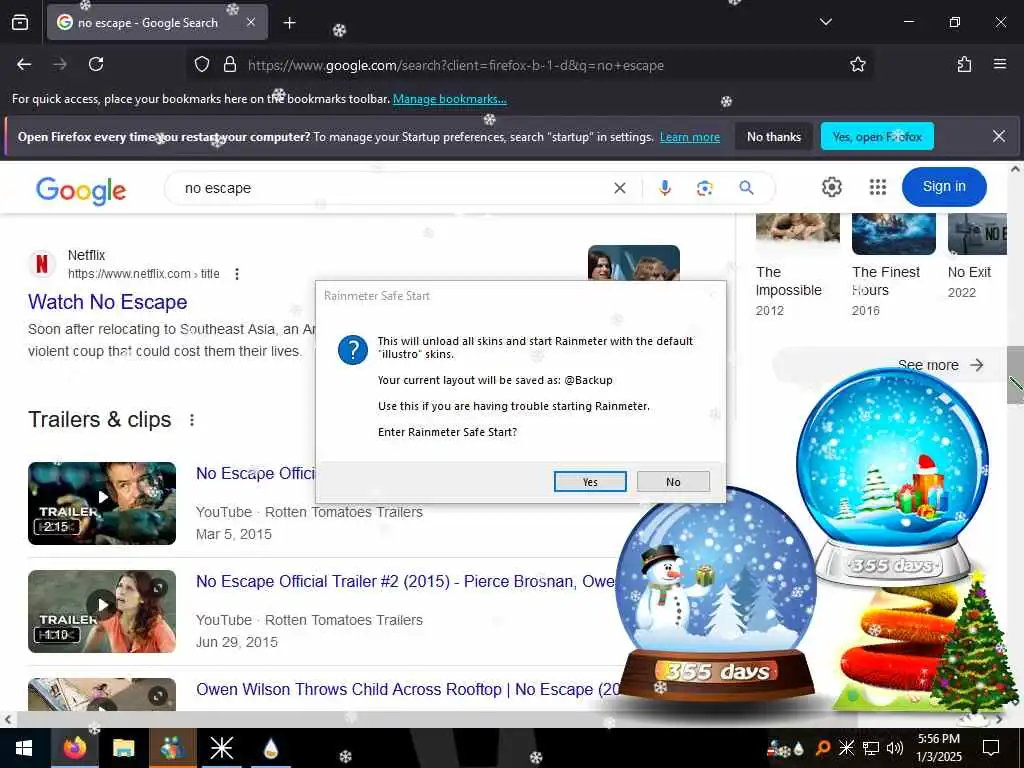Click the Netflix favicon logo
1024x768 pixels.
[x=42, y=264]
